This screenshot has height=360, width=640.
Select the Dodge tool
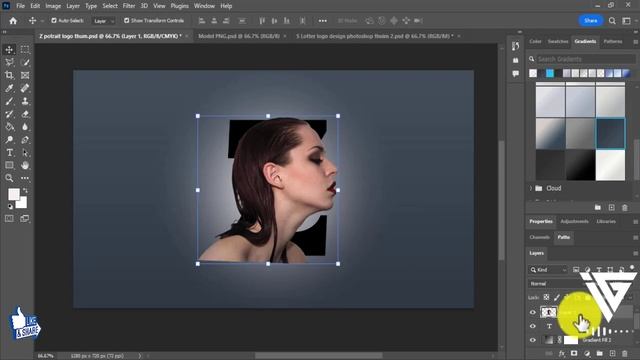pos(9,140)
